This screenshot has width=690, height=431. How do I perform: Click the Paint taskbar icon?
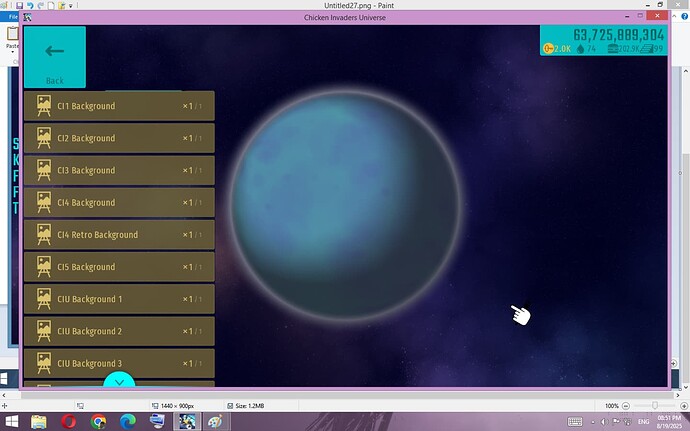pos(215,422)
